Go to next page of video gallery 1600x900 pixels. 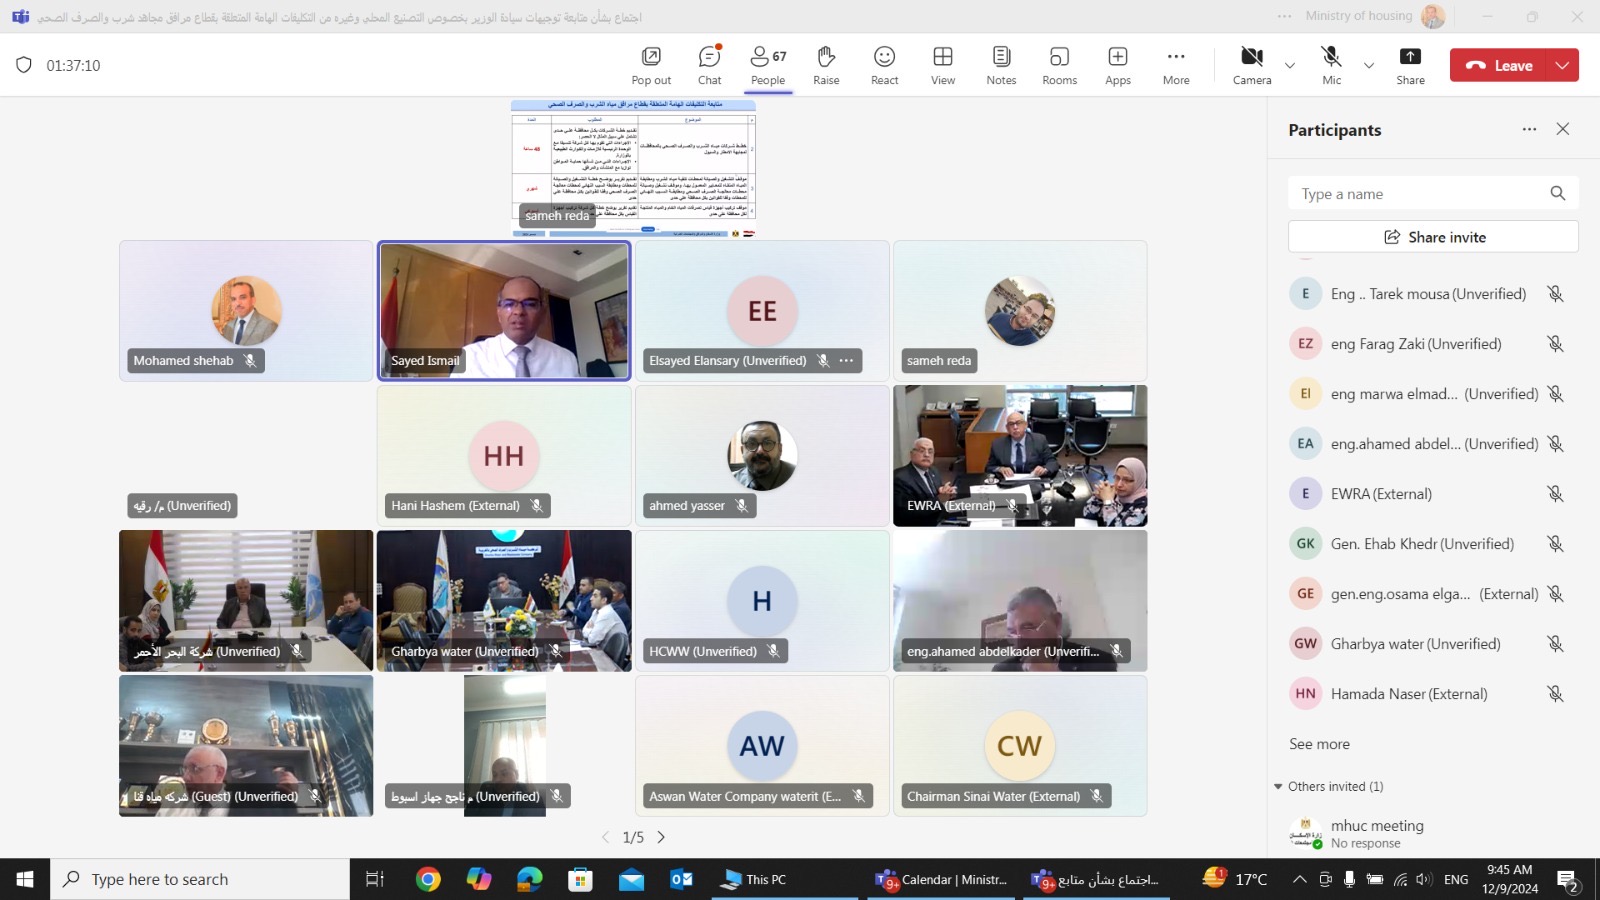(x=661, y=837)
